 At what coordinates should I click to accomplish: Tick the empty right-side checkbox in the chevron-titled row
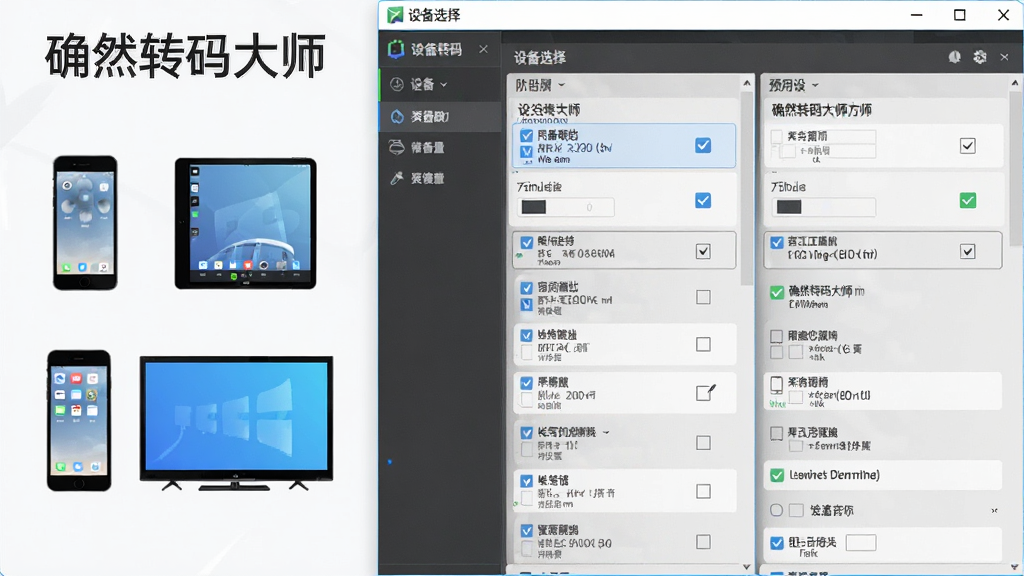click(x=703, y=443)
